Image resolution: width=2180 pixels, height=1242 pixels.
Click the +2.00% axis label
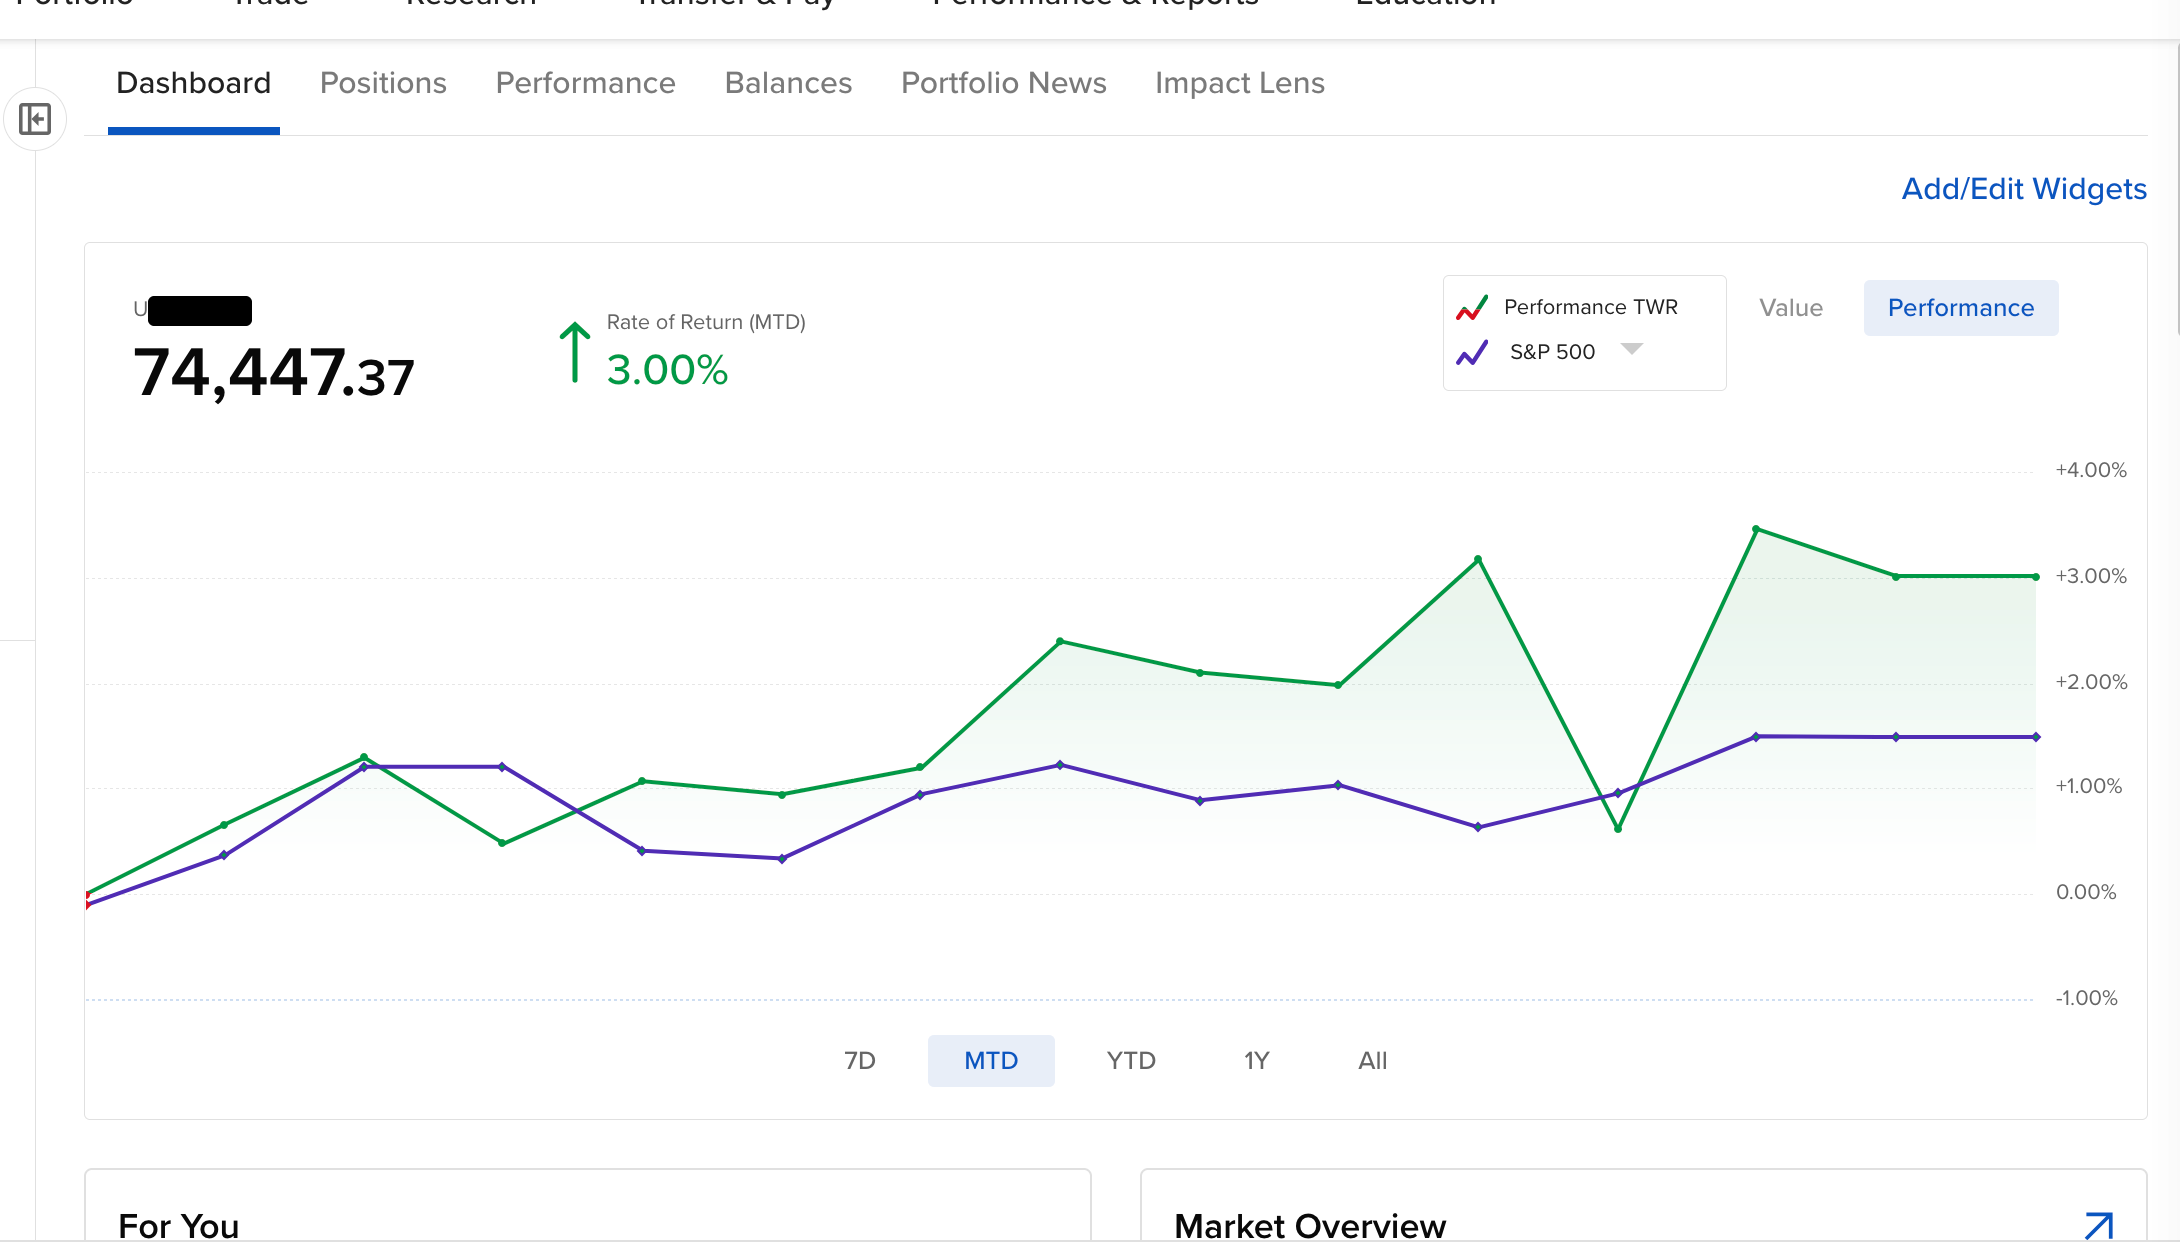click(2091, 682)
